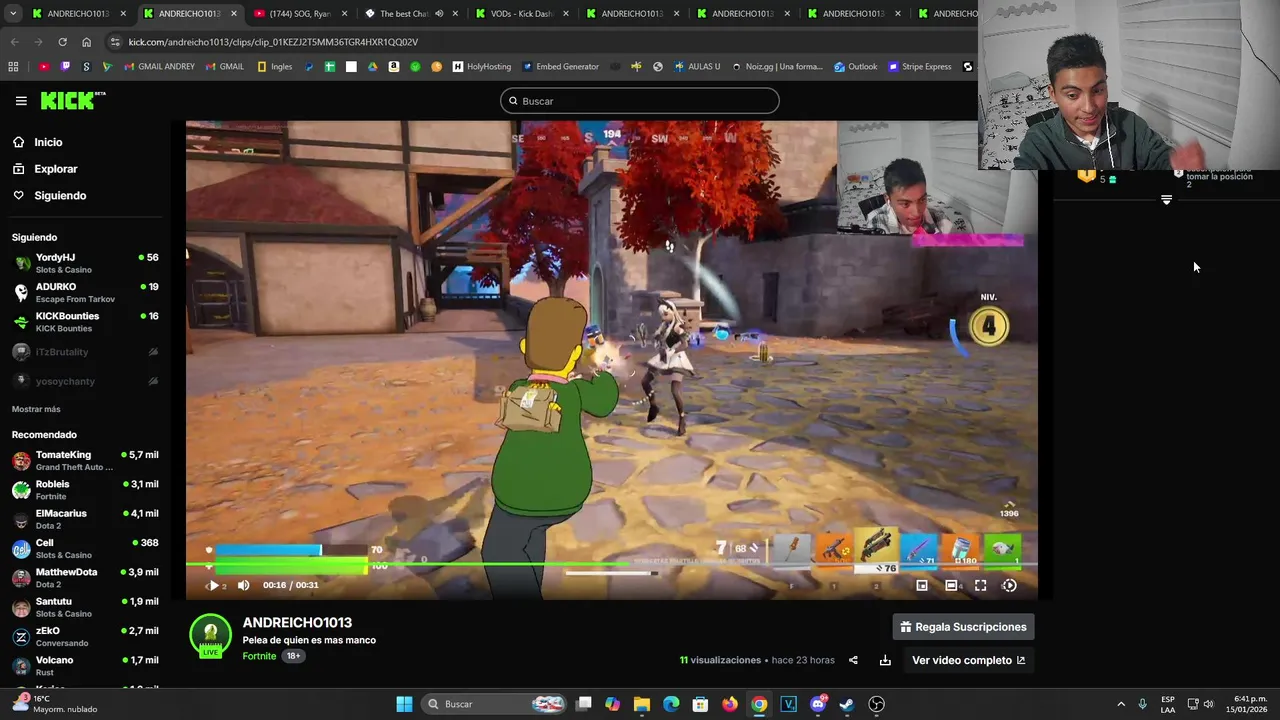Open the ANDREICHO1013 channel avatar
This screenshot has height=720, width=1280.
point(210,635)
